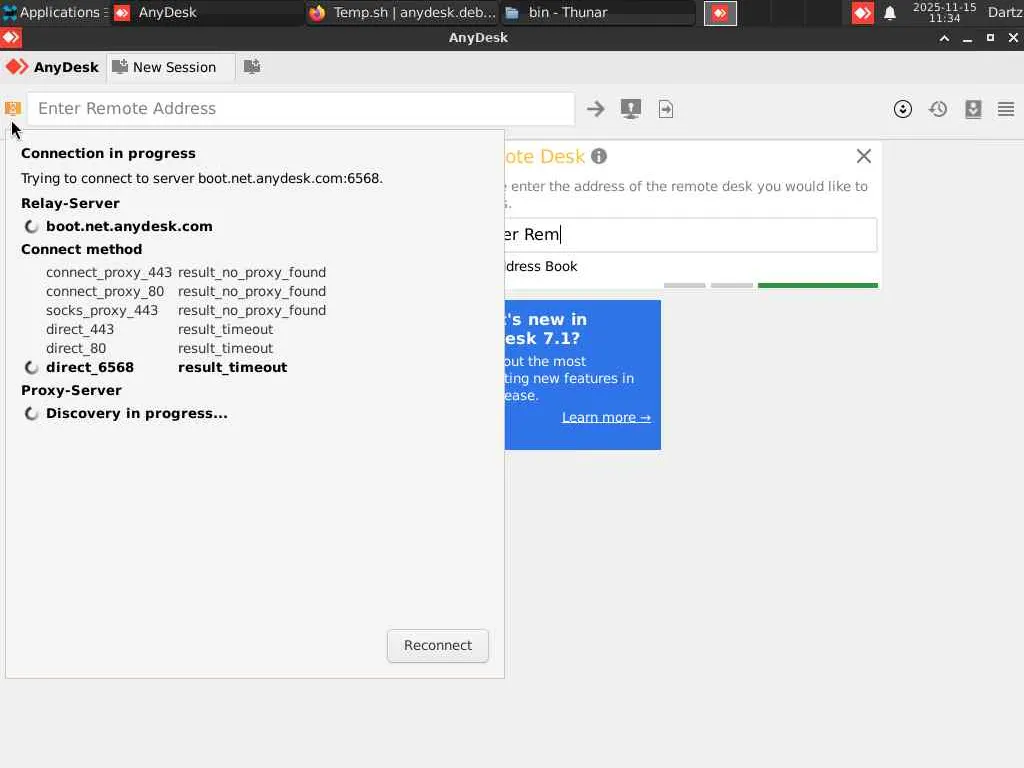
Task: Open the session history clock icon
Action: [x=938, y=109]
